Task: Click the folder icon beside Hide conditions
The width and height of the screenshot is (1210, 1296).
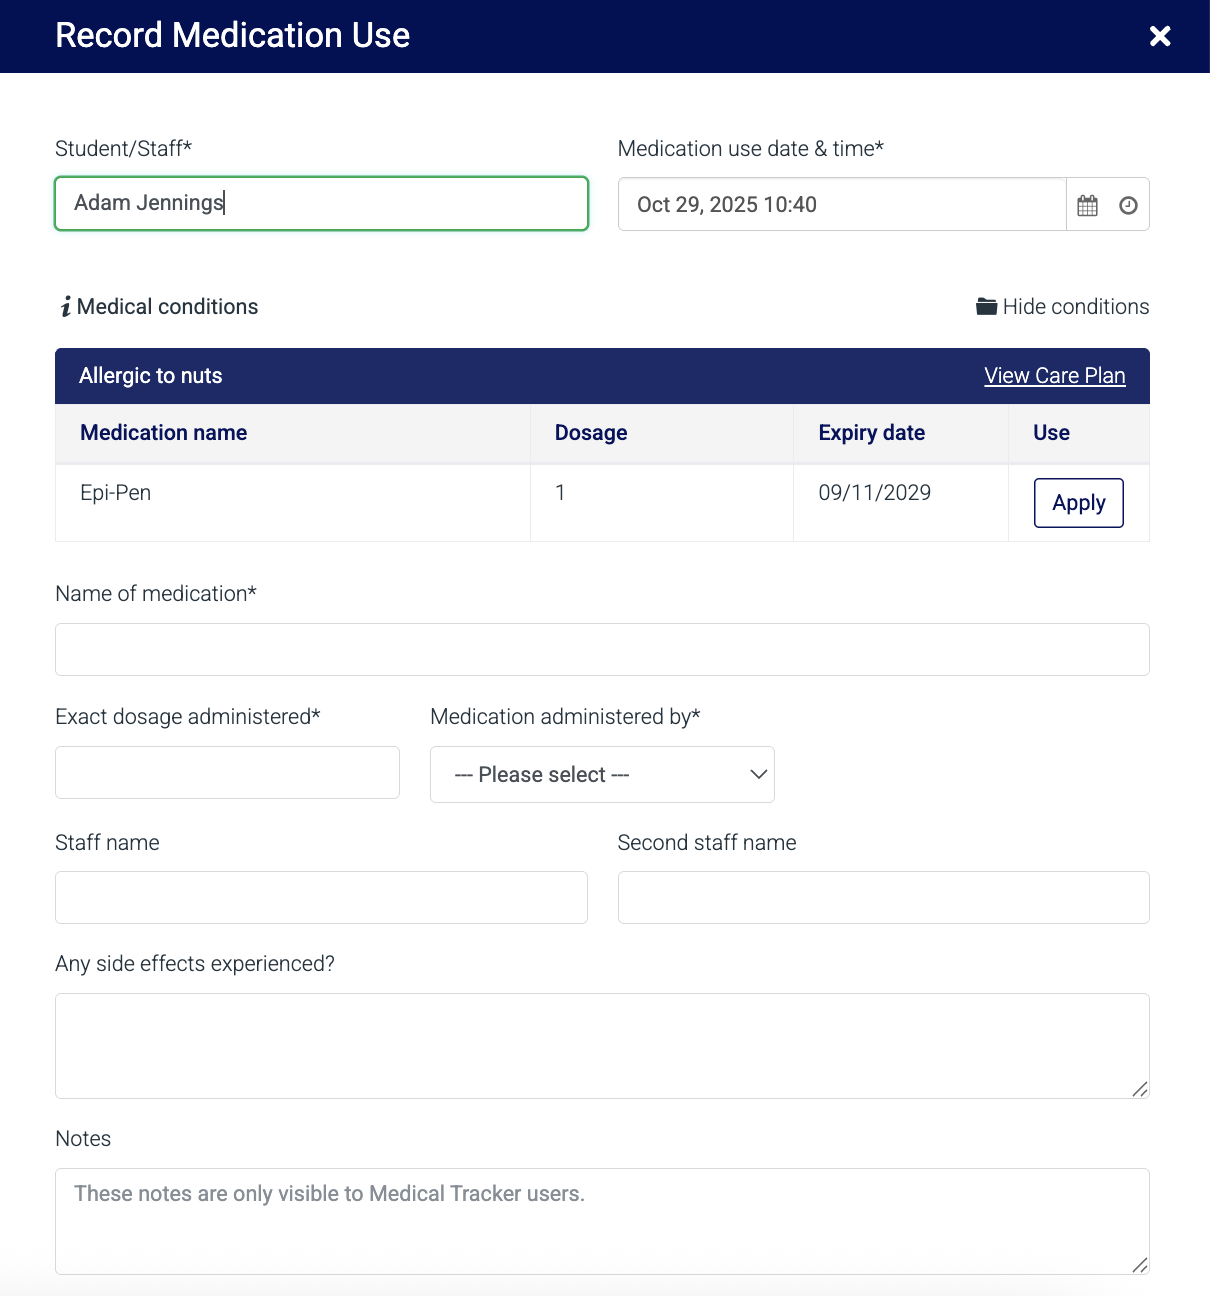Action: pyautogui.click(x=986, y=307)
